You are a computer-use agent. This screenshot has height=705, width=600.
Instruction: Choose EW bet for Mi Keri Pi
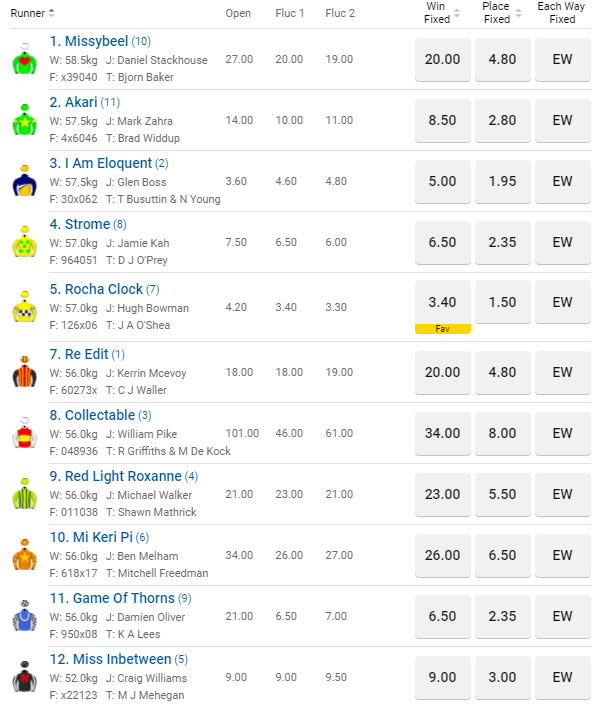562,555
